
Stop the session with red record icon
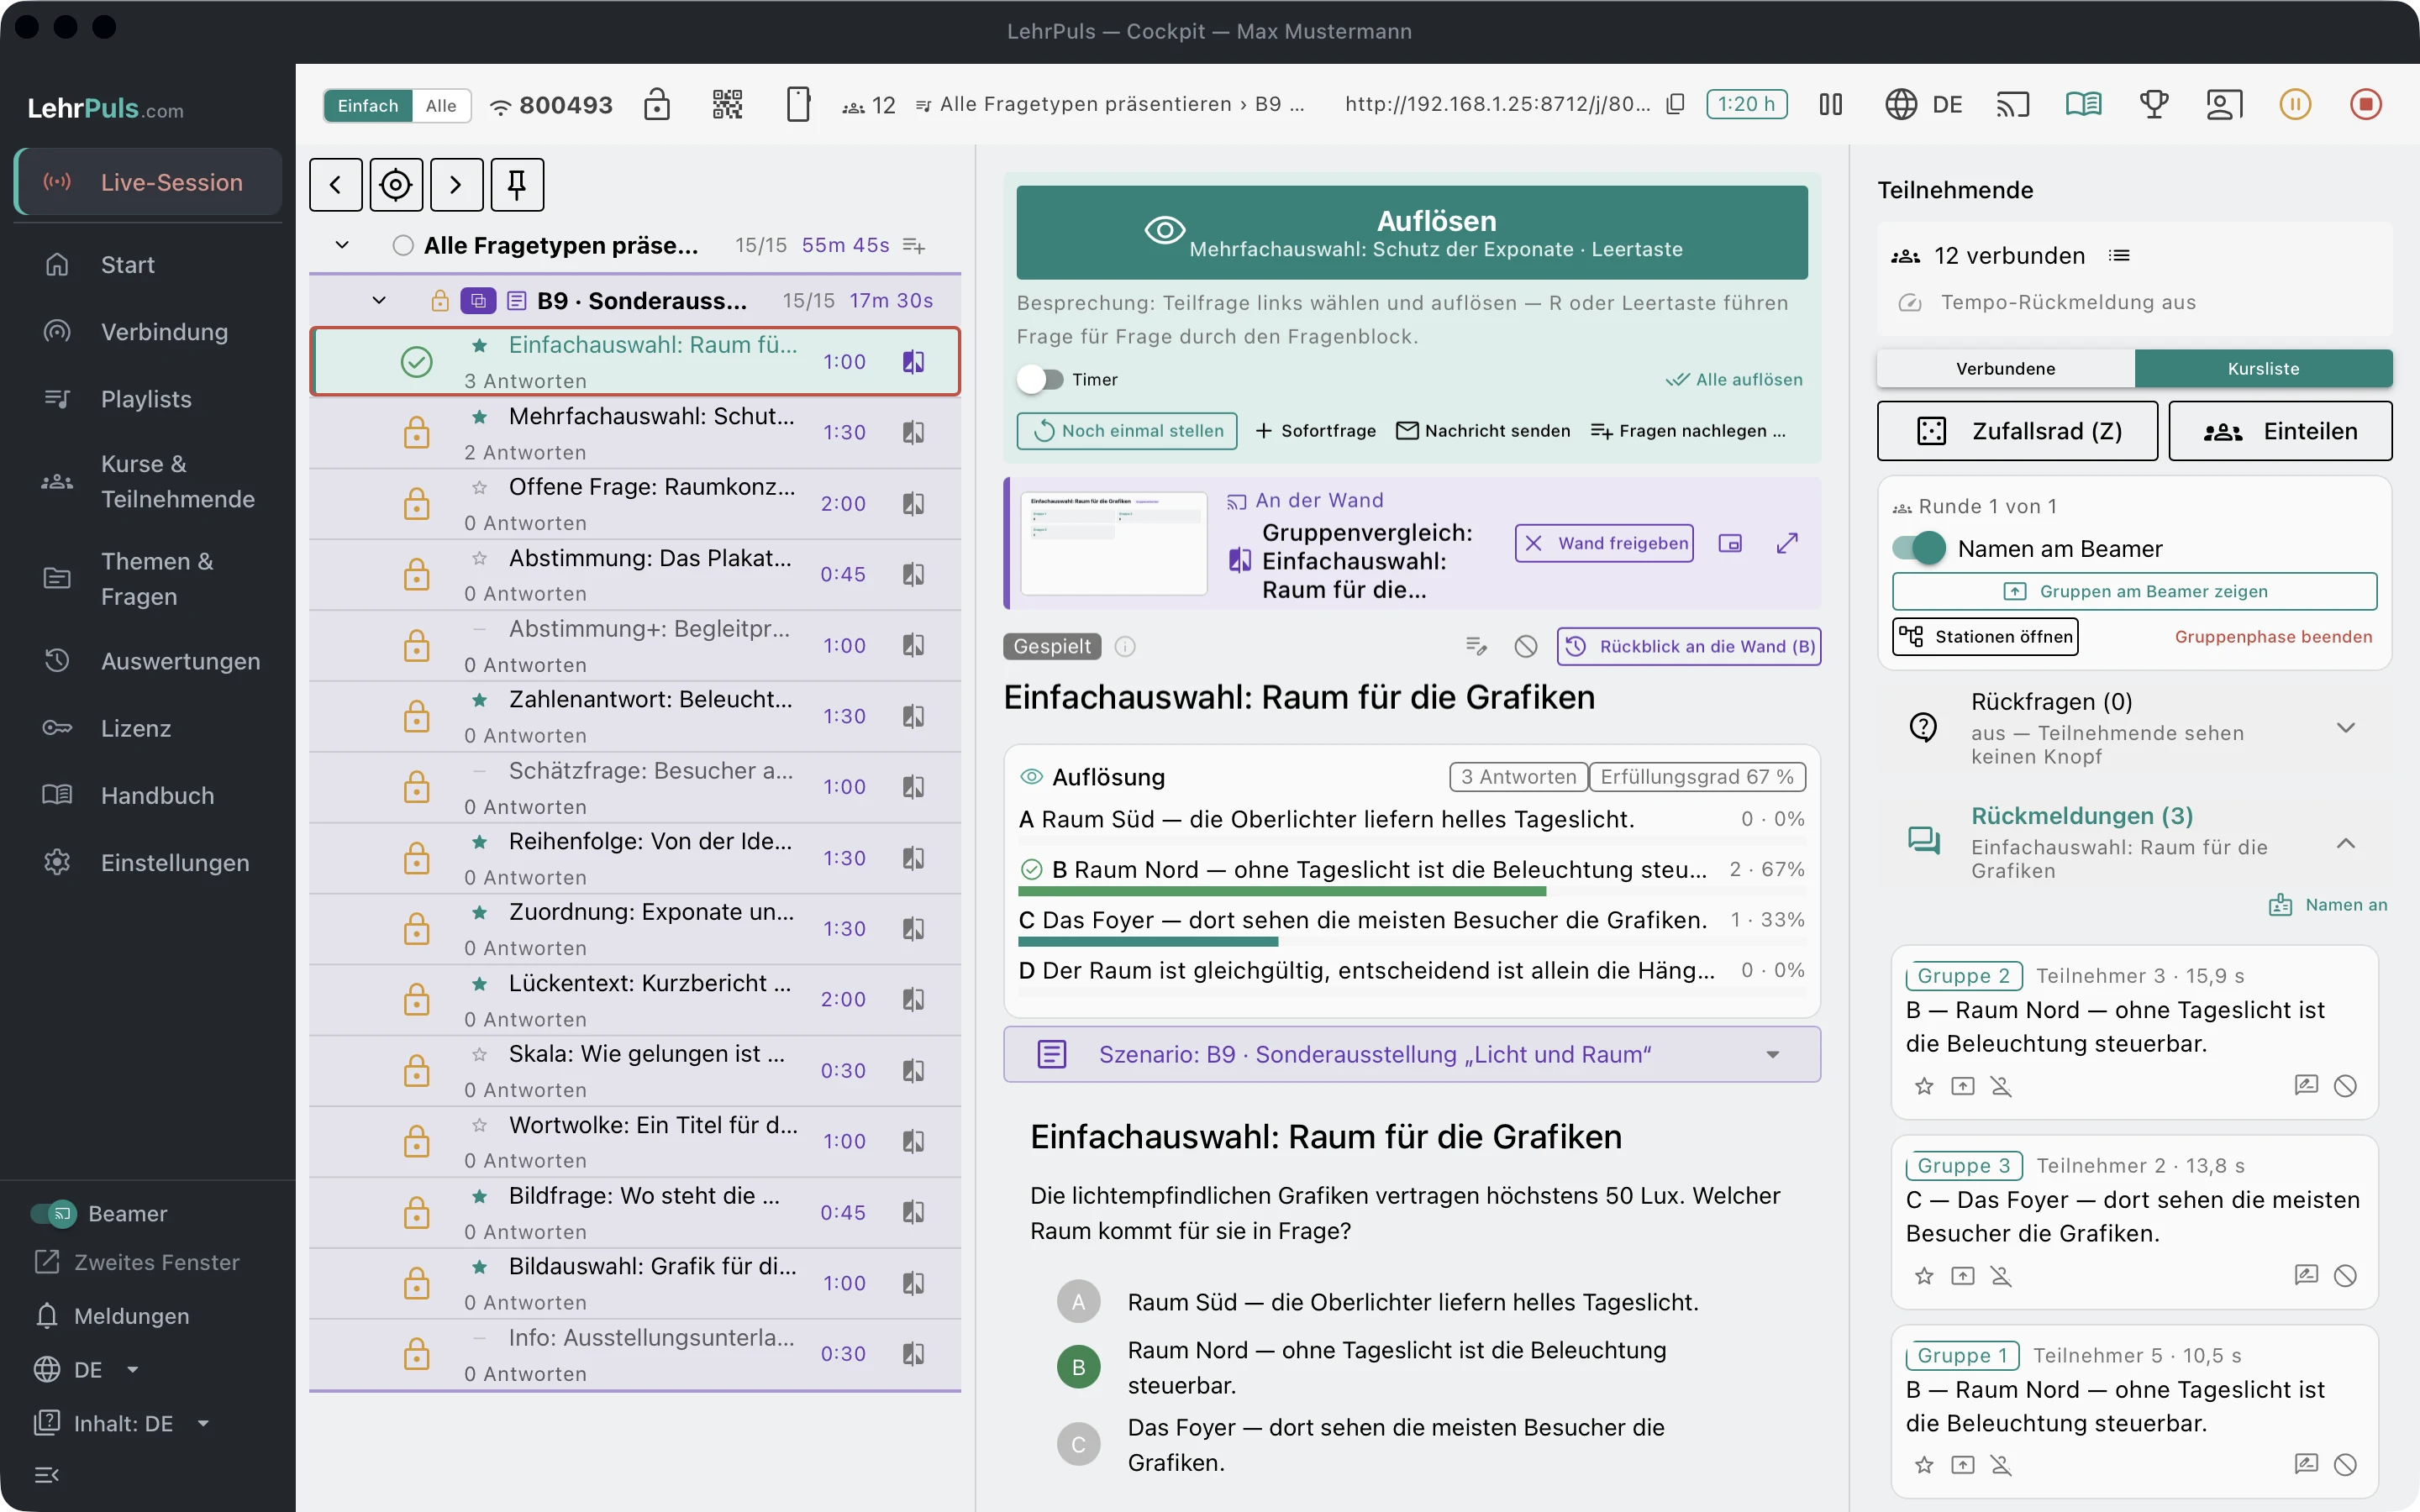(x=2365, y=104)
